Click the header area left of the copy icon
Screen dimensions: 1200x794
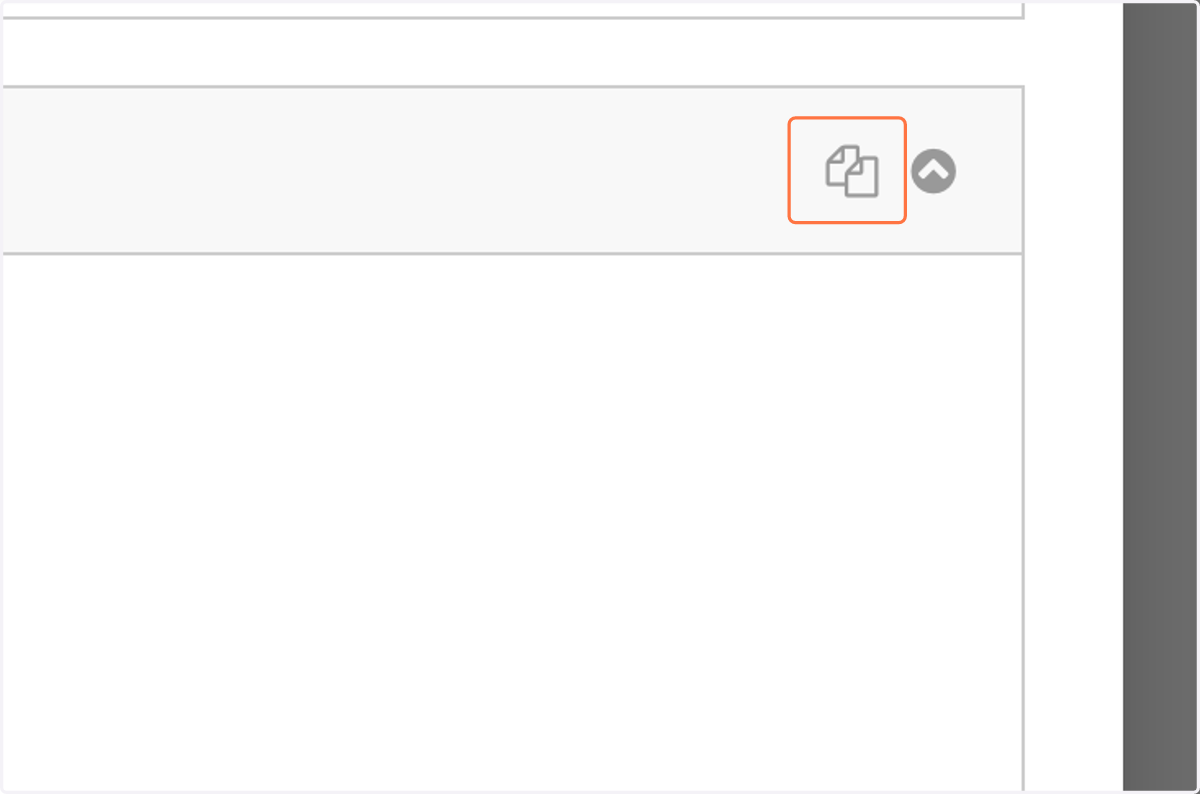coord(394,170)
